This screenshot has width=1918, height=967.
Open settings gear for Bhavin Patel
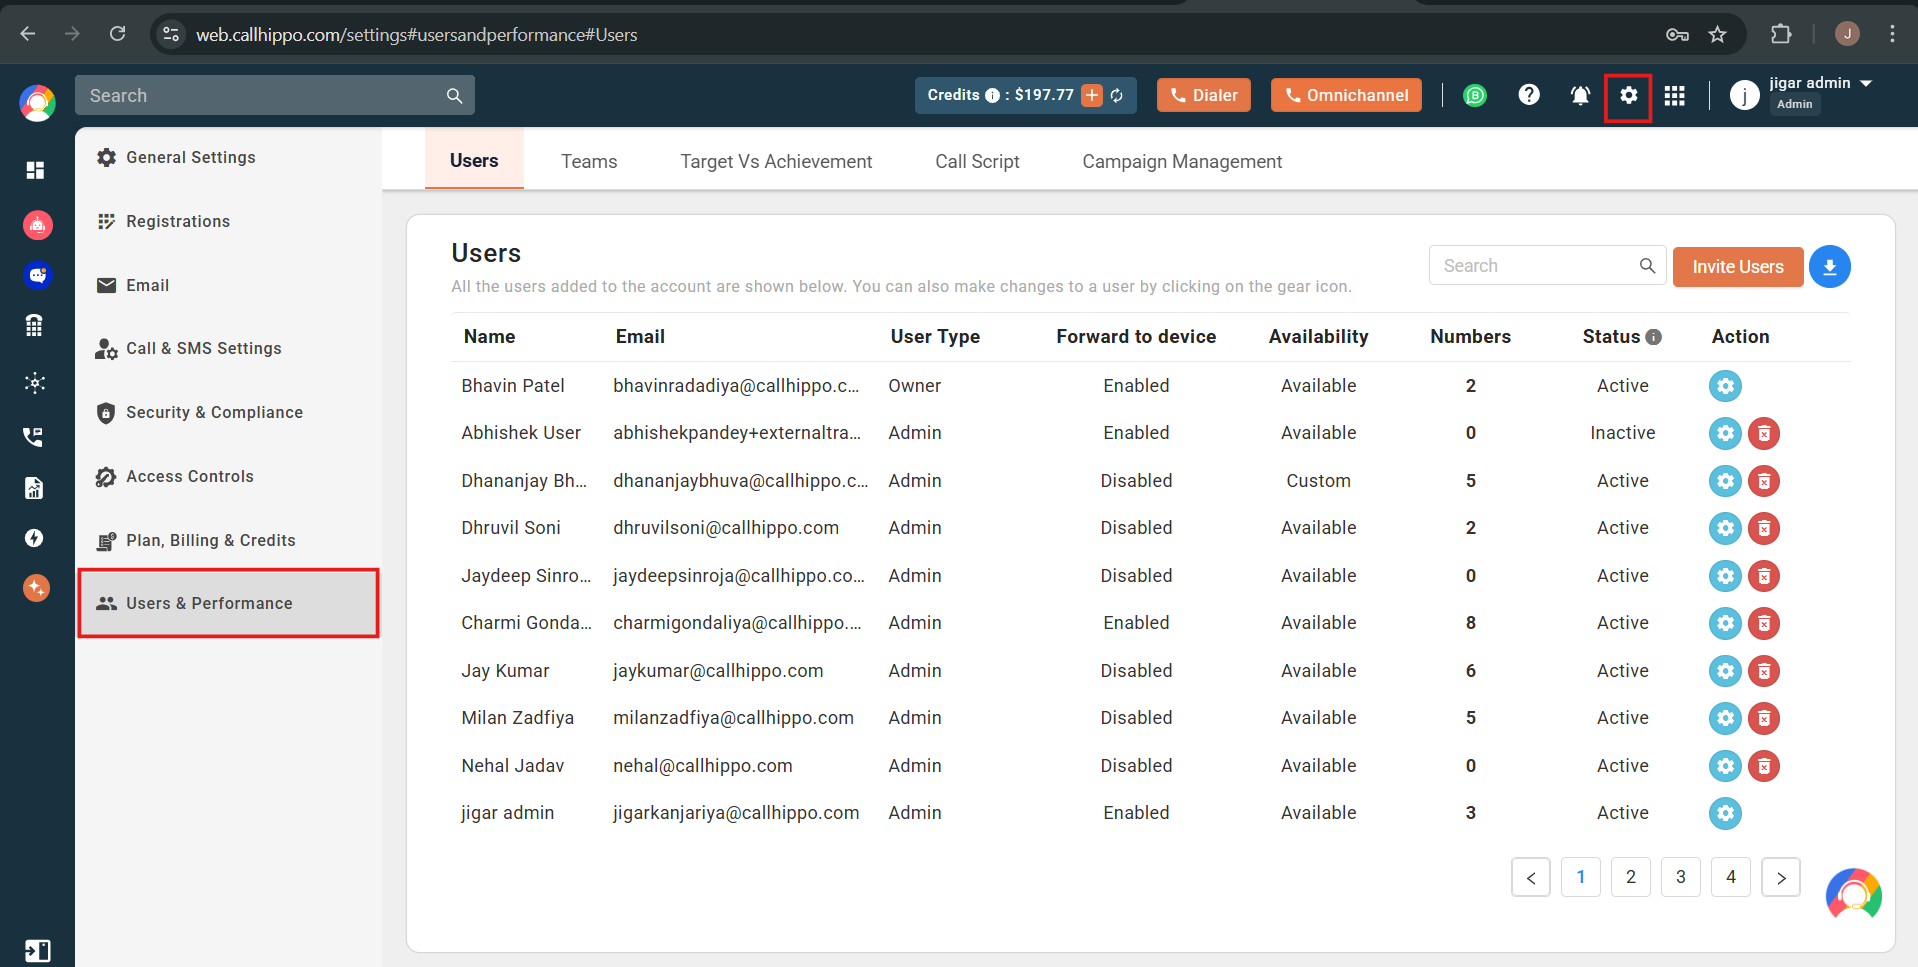point(1725,386)
